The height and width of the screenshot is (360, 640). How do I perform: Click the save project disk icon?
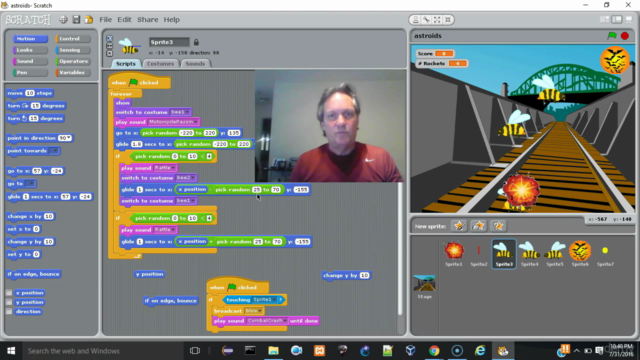coord(76,20)
